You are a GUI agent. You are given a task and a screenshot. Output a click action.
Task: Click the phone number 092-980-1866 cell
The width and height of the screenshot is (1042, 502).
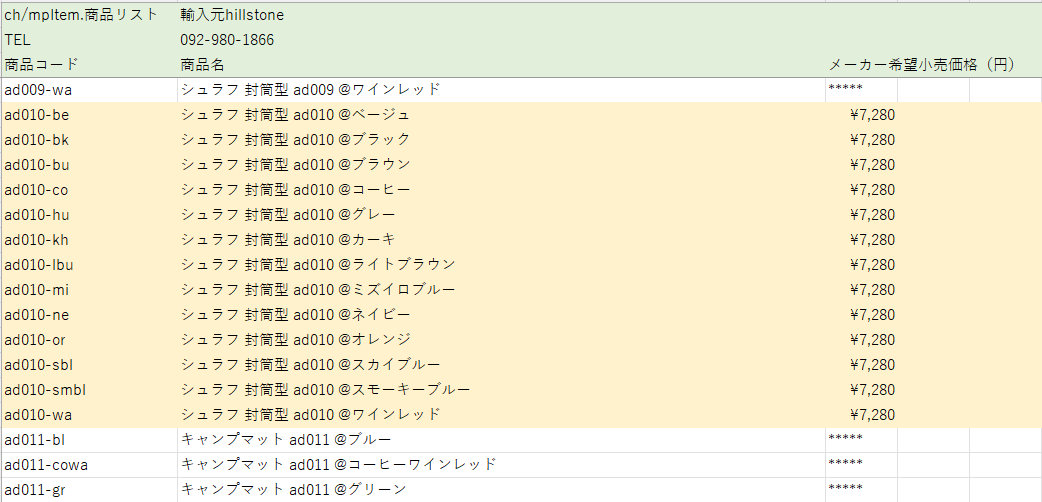click(227, 40)
